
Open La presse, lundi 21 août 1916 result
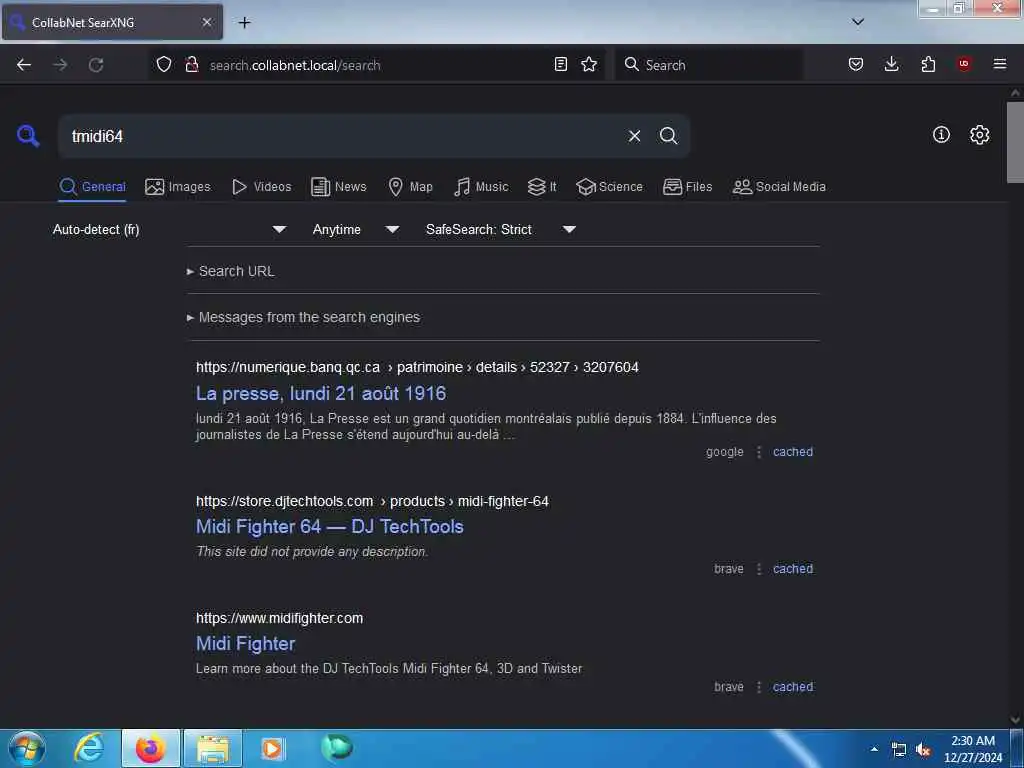321,393
